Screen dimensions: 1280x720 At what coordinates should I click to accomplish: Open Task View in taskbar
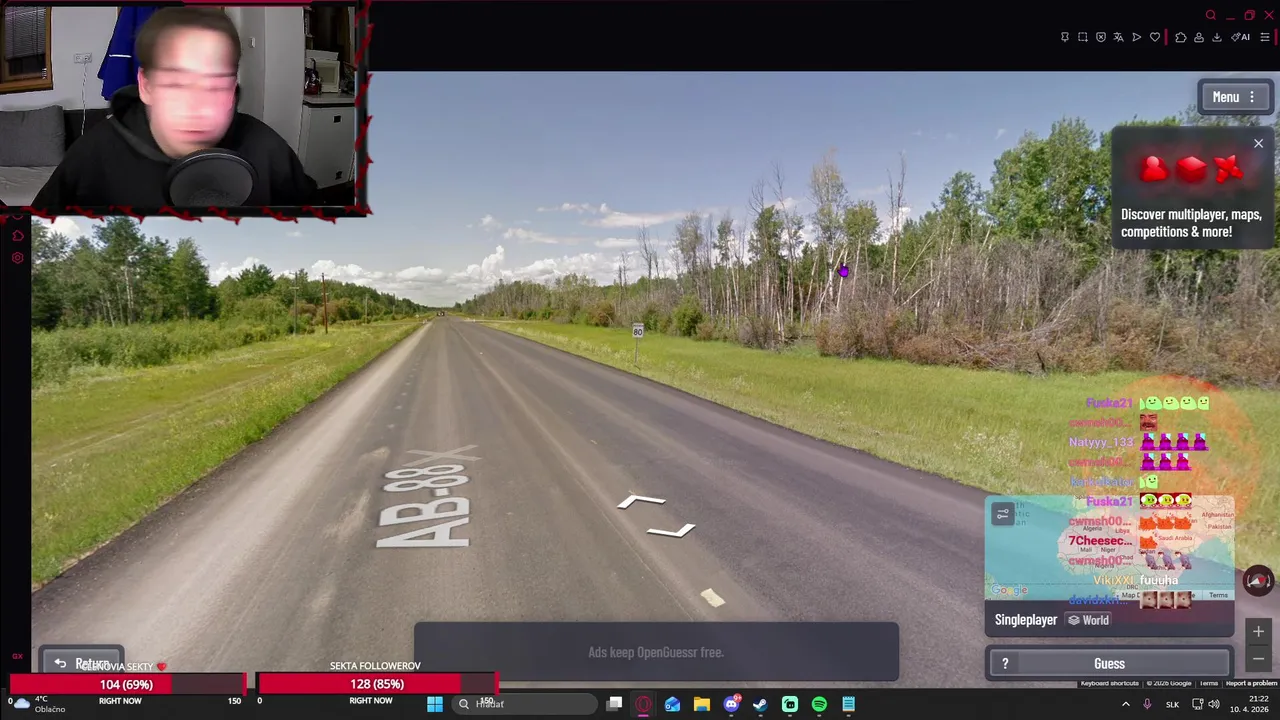pyautogui.click(x=615, y=704)
